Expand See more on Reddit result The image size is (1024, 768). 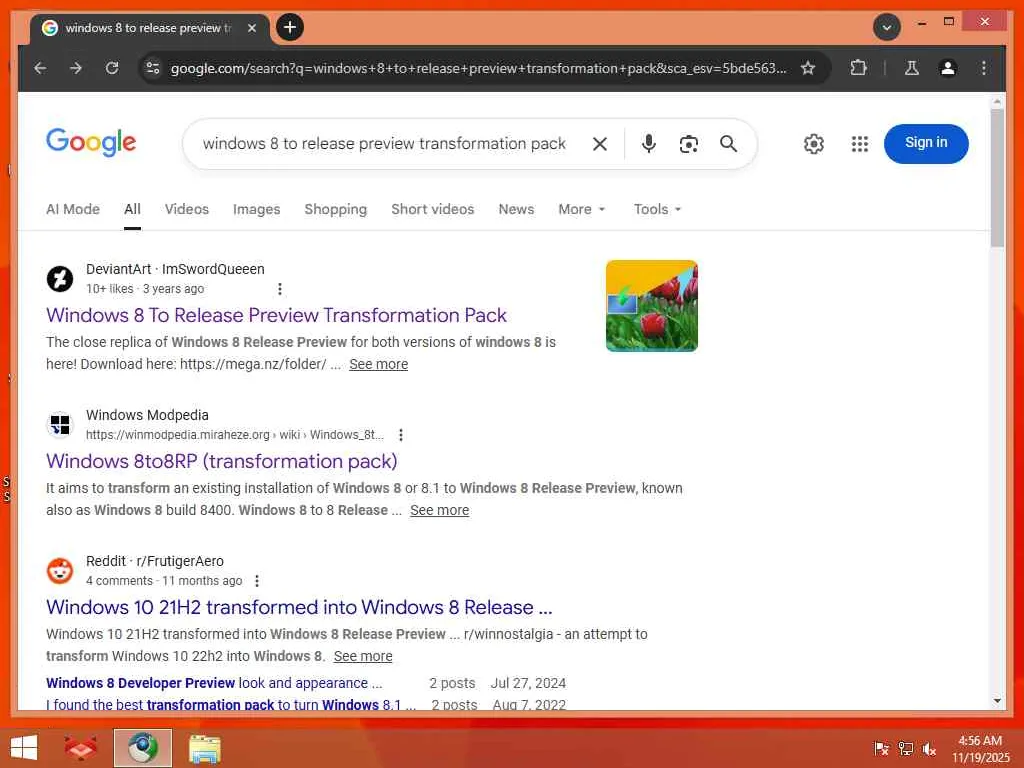coord(362,656)
